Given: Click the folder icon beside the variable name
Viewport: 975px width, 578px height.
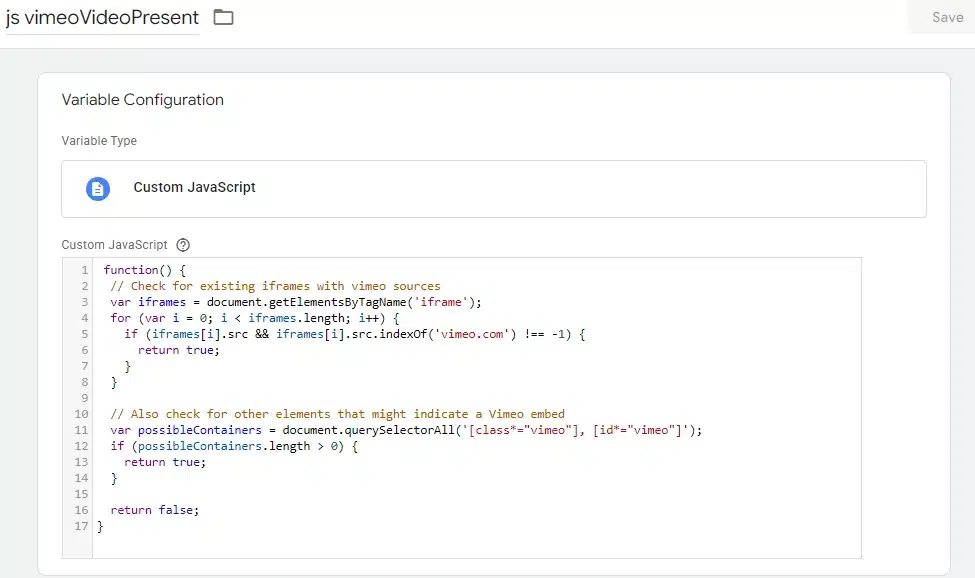Looking at the screenshot, I should click(x=223, y=18).
